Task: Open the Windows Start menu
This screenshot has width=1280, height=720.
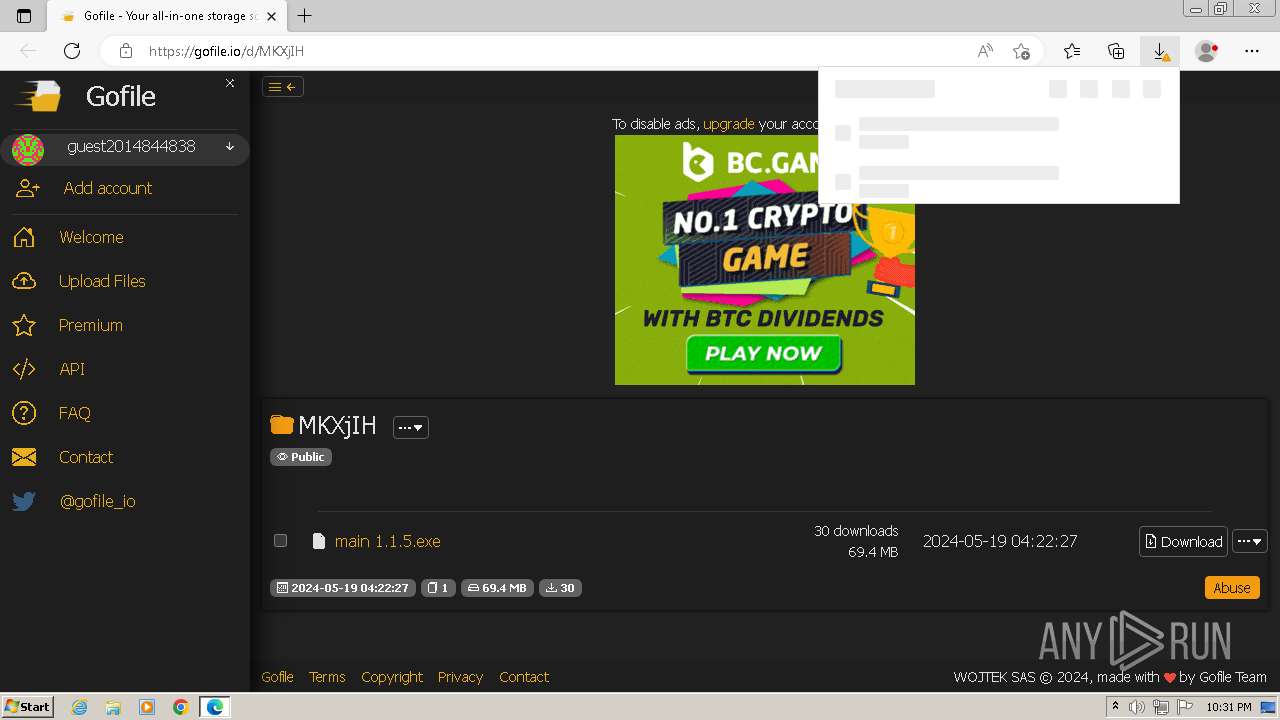Action: (27, 706)
